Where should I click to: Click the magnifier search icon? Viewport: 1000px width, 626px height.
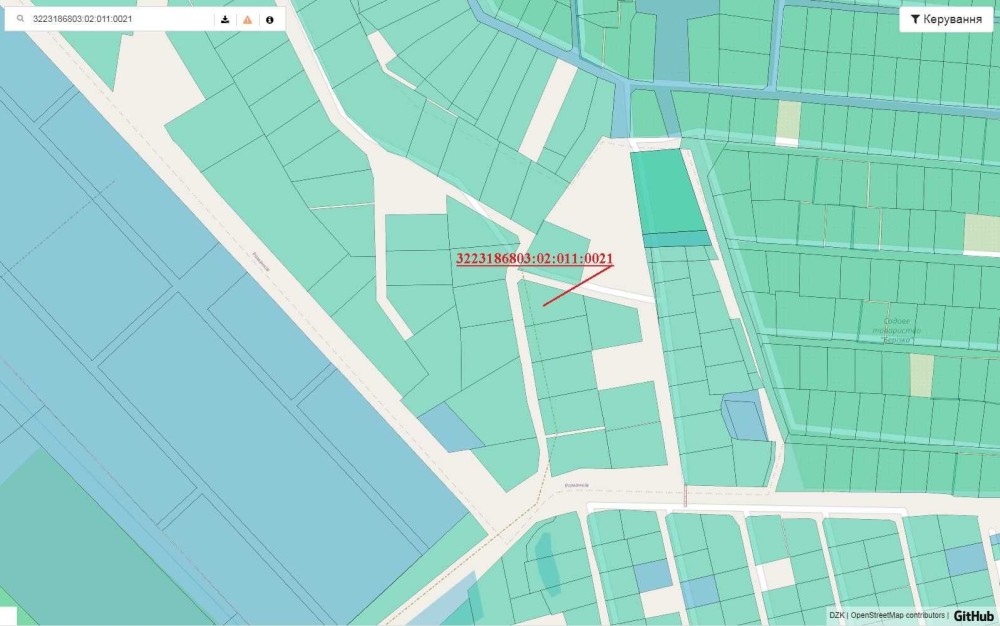(20, 19)
